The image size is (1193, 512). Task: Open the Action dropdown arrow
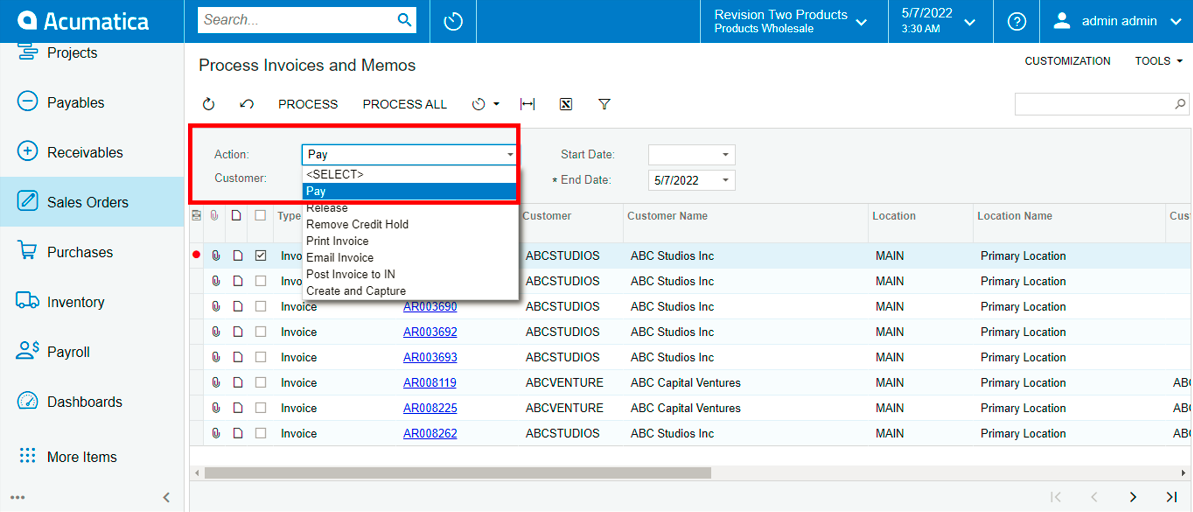[511, 154]
